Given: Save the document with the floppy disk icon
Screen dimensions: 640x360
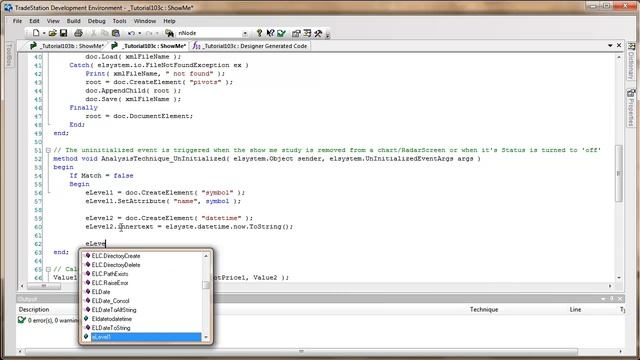Looking at the screenshot, I should tap(63, 33).
